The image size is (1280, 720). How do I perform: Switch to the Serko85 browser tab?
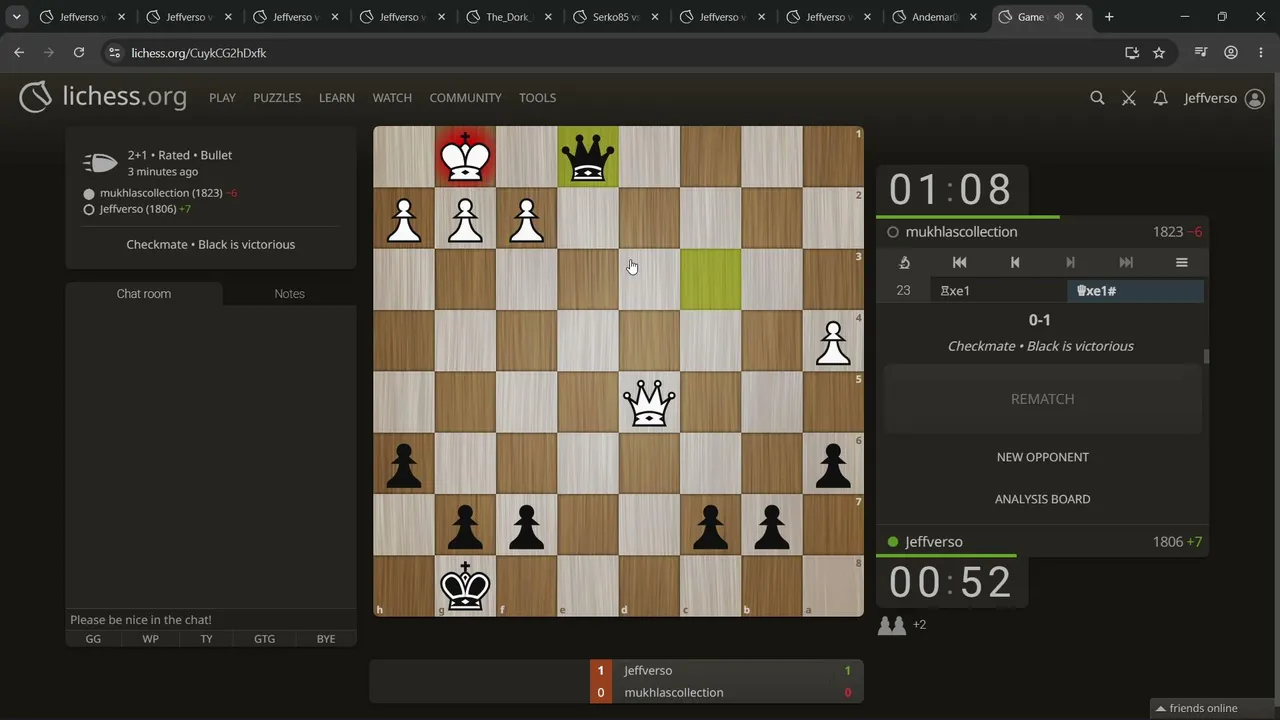tap(617, 17)
